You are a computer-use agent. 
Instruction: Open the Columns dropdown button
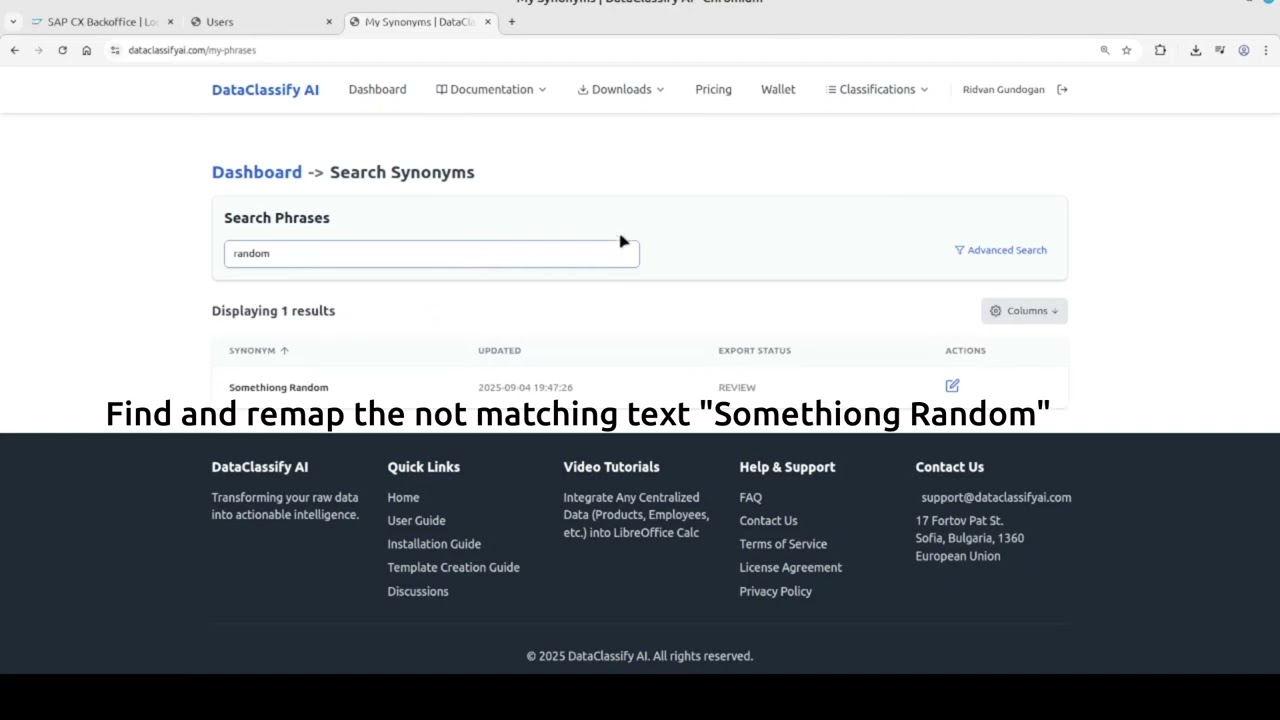pyautogui.click(x=1024, y=311)
